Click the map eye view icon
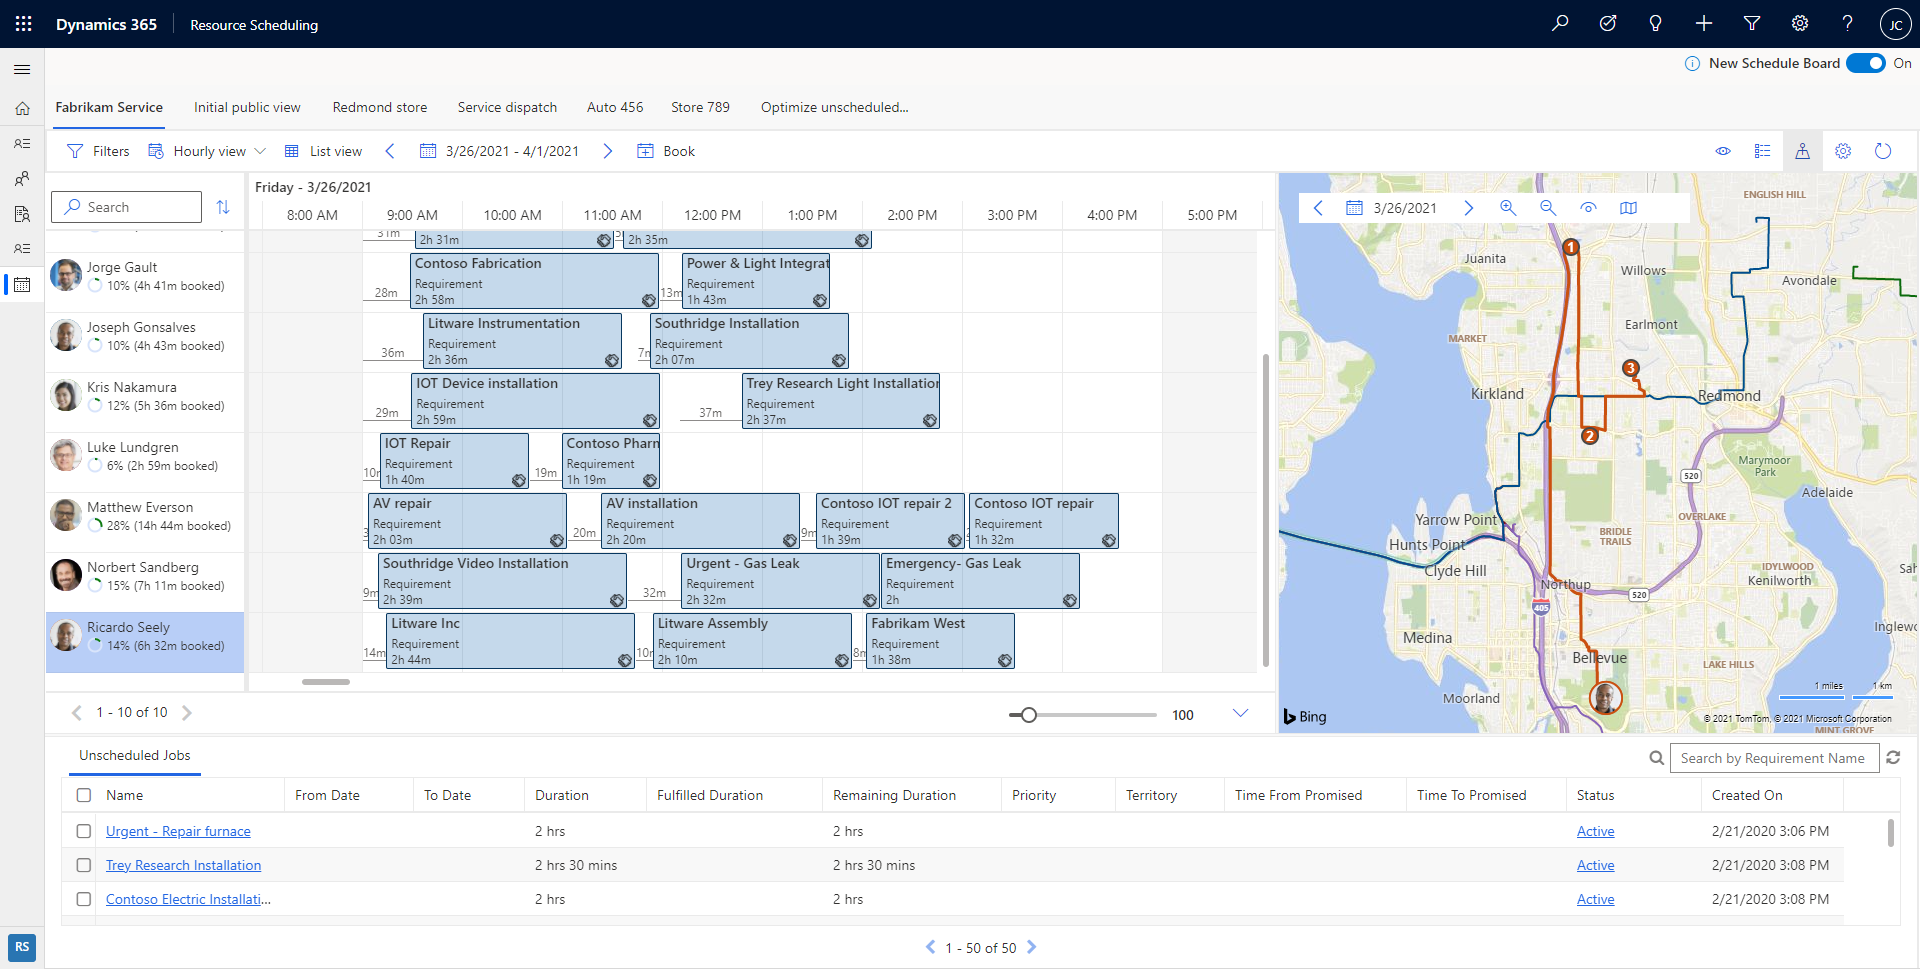1920x969 pixels. [1588, 208]
